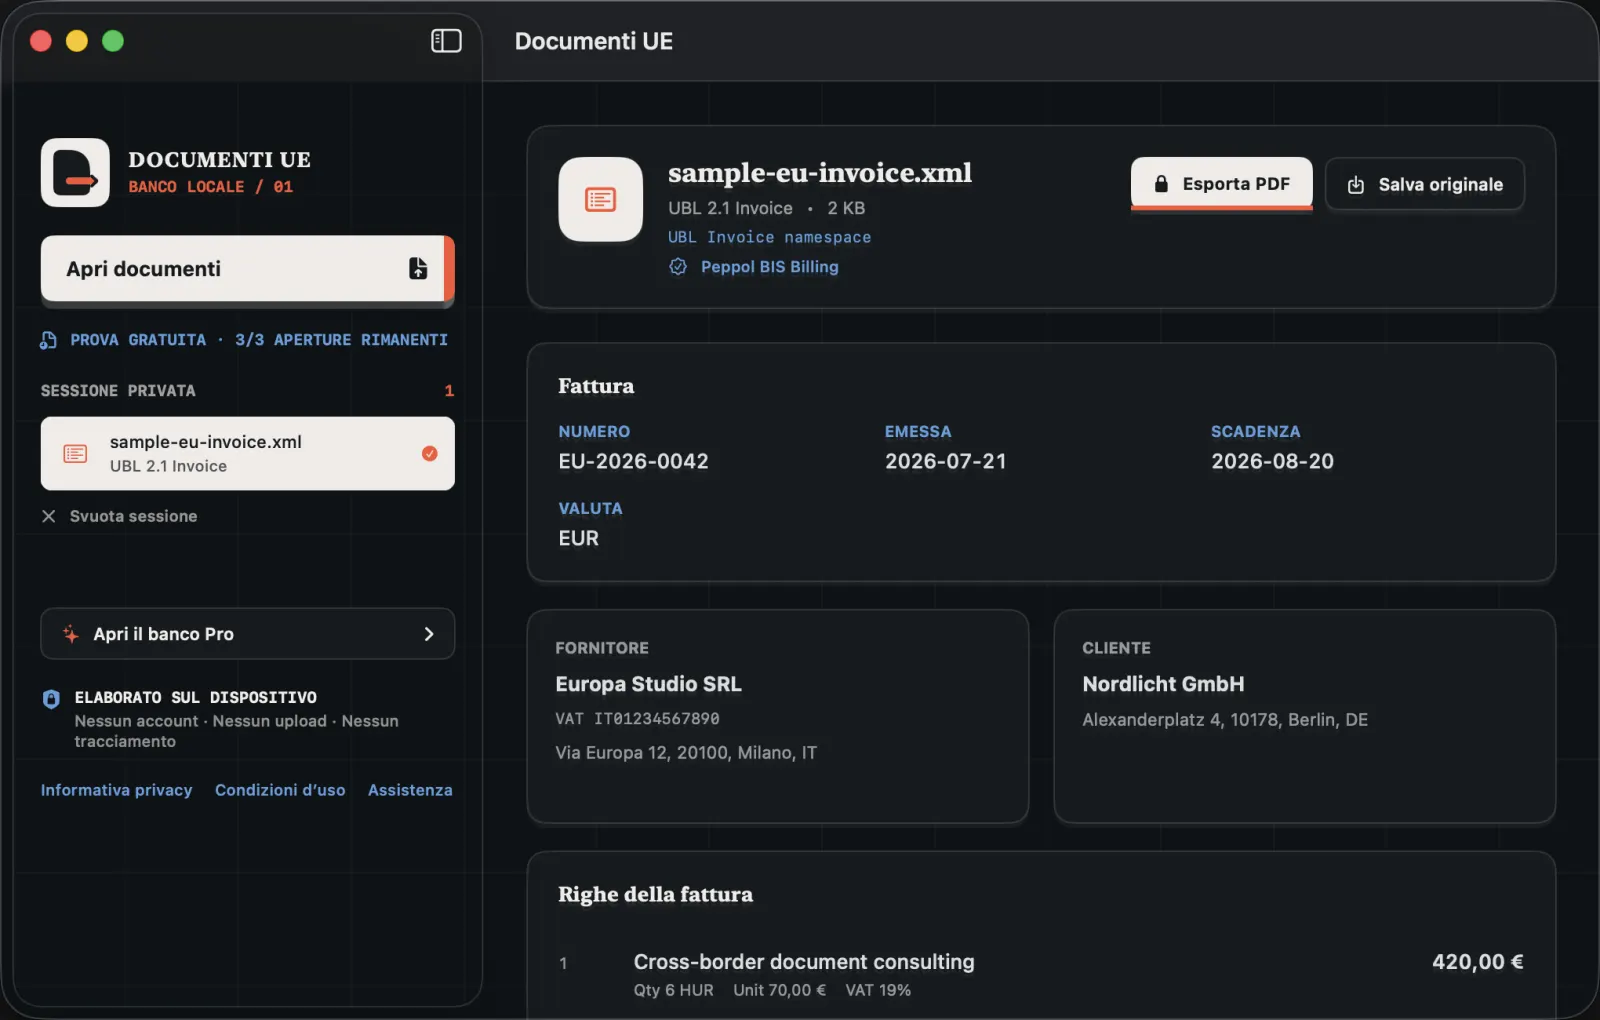Click supplier address Via Europa 12
The image size is (1600, 1020).
click(x=686, y=753)
